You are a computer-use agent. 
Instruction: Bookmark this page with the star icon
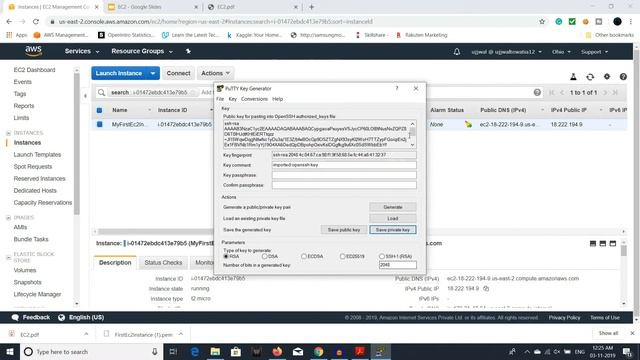pos(542,22)
